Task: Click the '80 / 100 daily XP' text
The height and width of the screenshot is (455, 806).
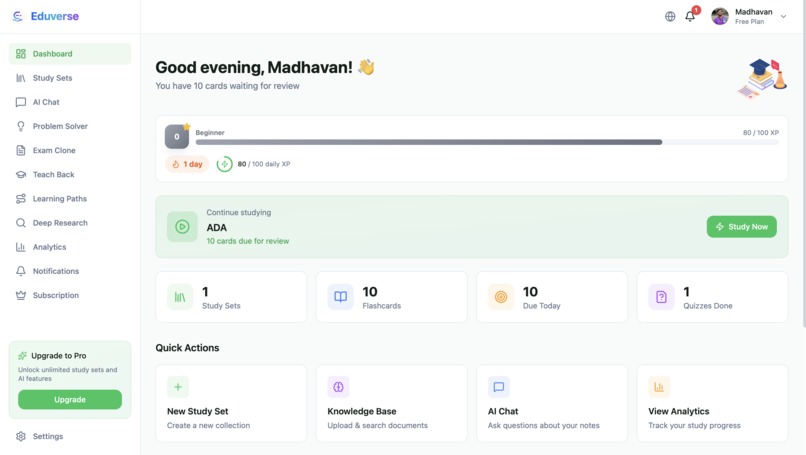Action: click(x=264, y=164)
